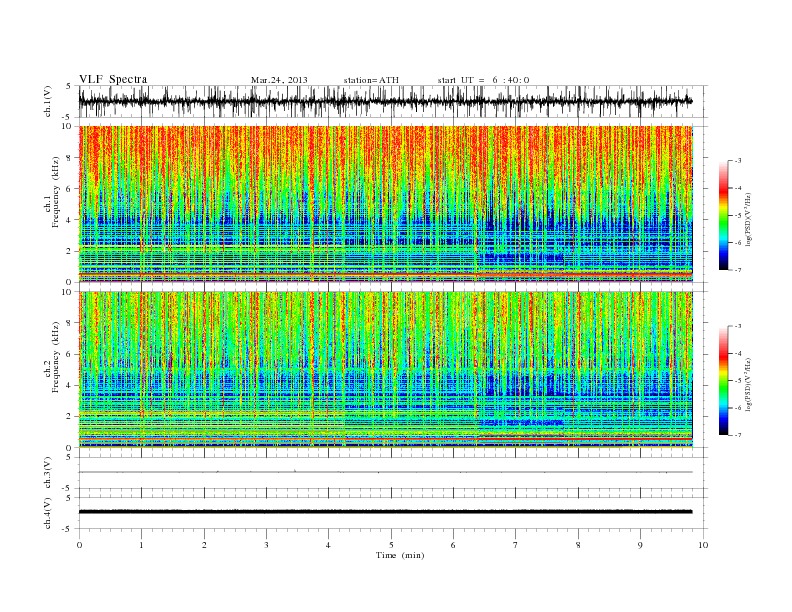Click the "ch.3(V)" axis label
This screenshot has height=612, width=792.
tap(47, 472)
